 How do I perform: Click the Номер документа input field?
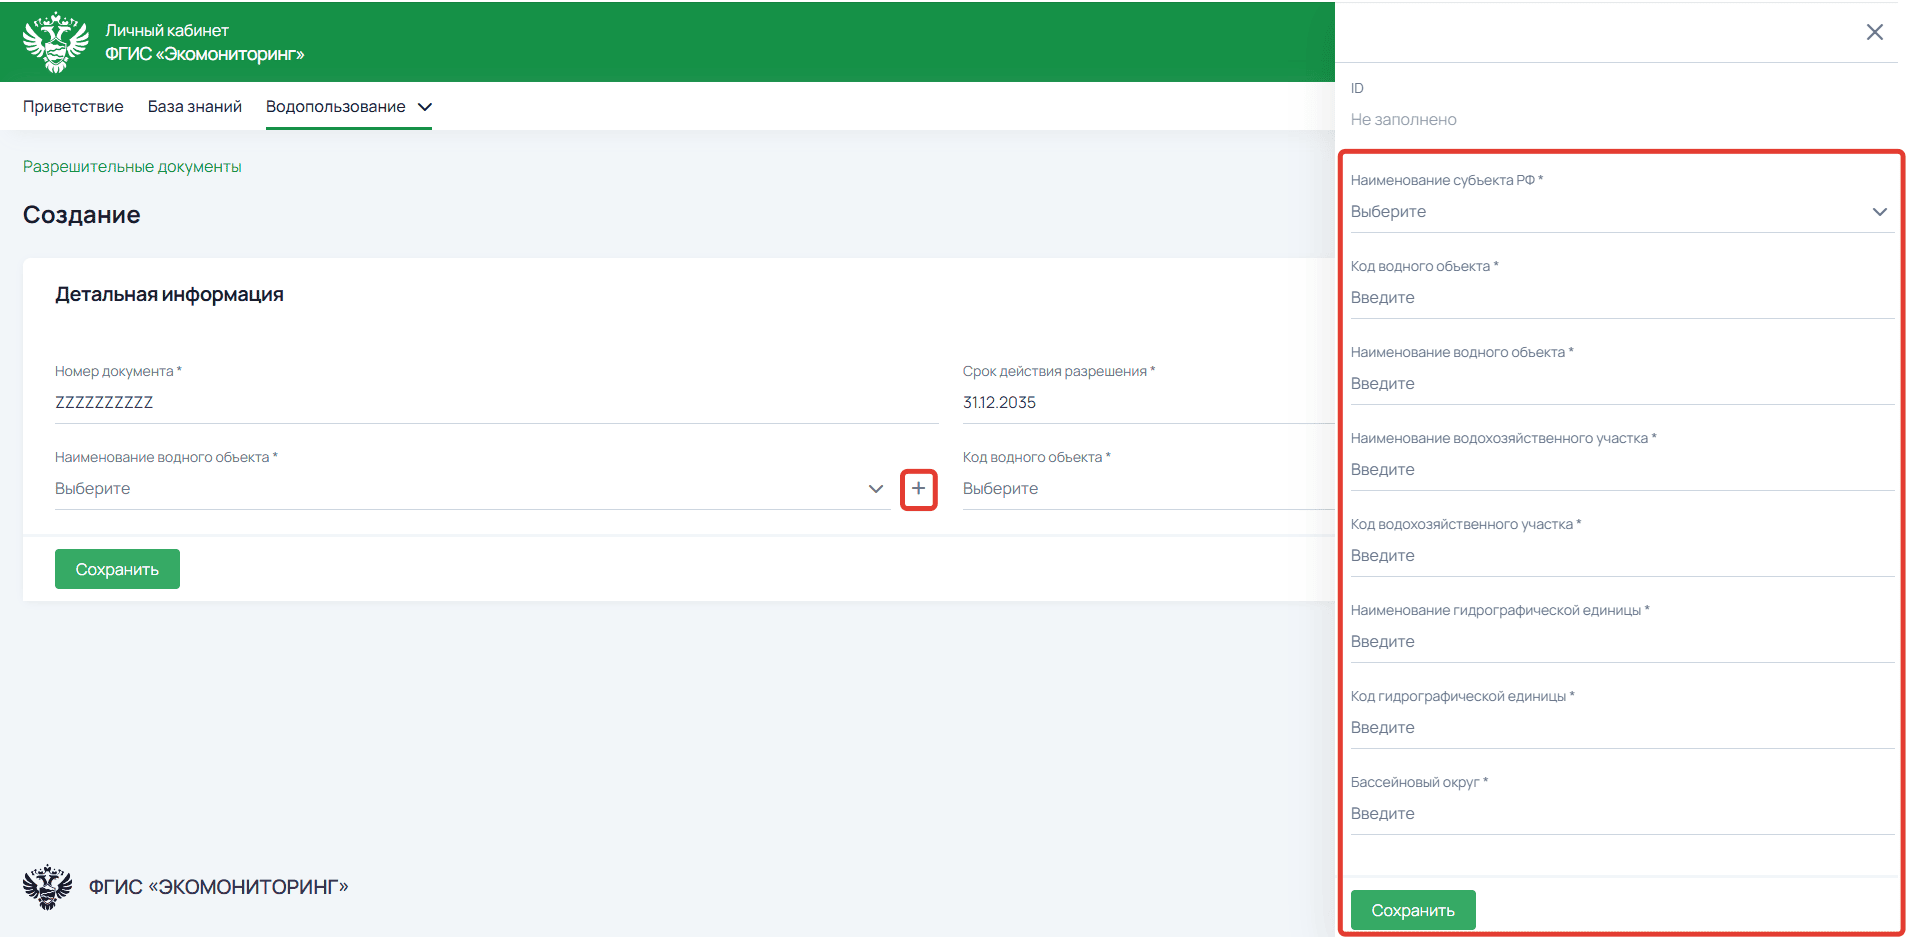coord(495,403)
